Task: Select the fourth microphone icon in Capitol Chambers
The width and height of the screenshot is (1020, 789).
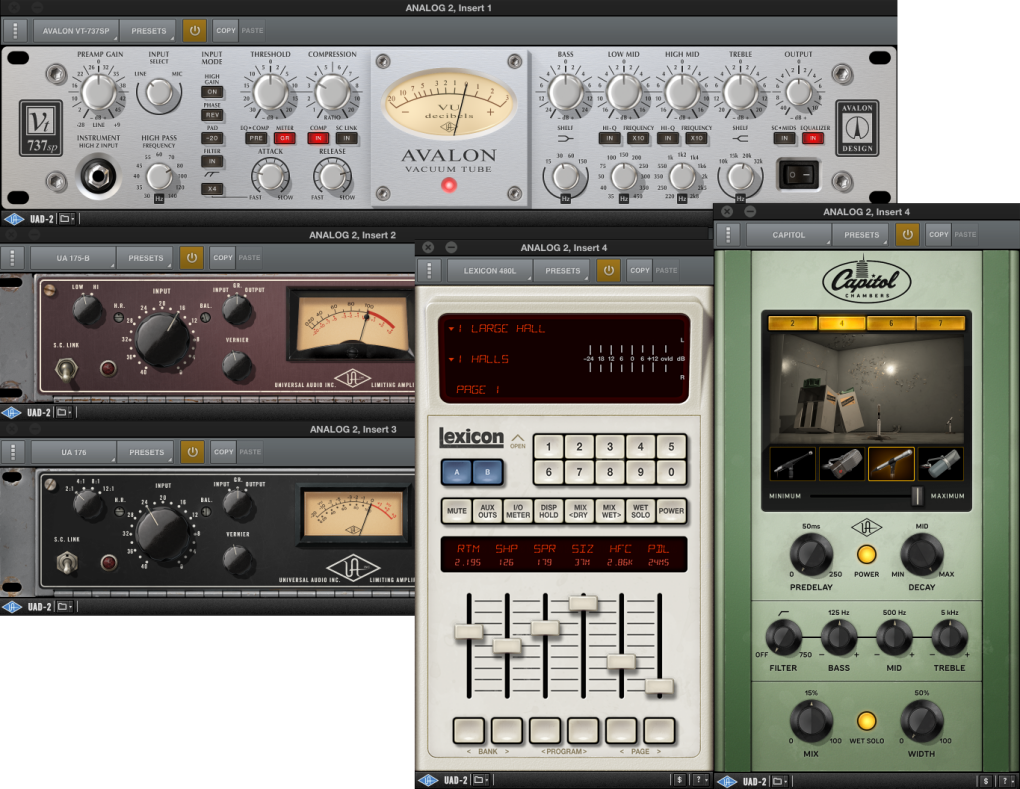Action: tap(941, 464)
